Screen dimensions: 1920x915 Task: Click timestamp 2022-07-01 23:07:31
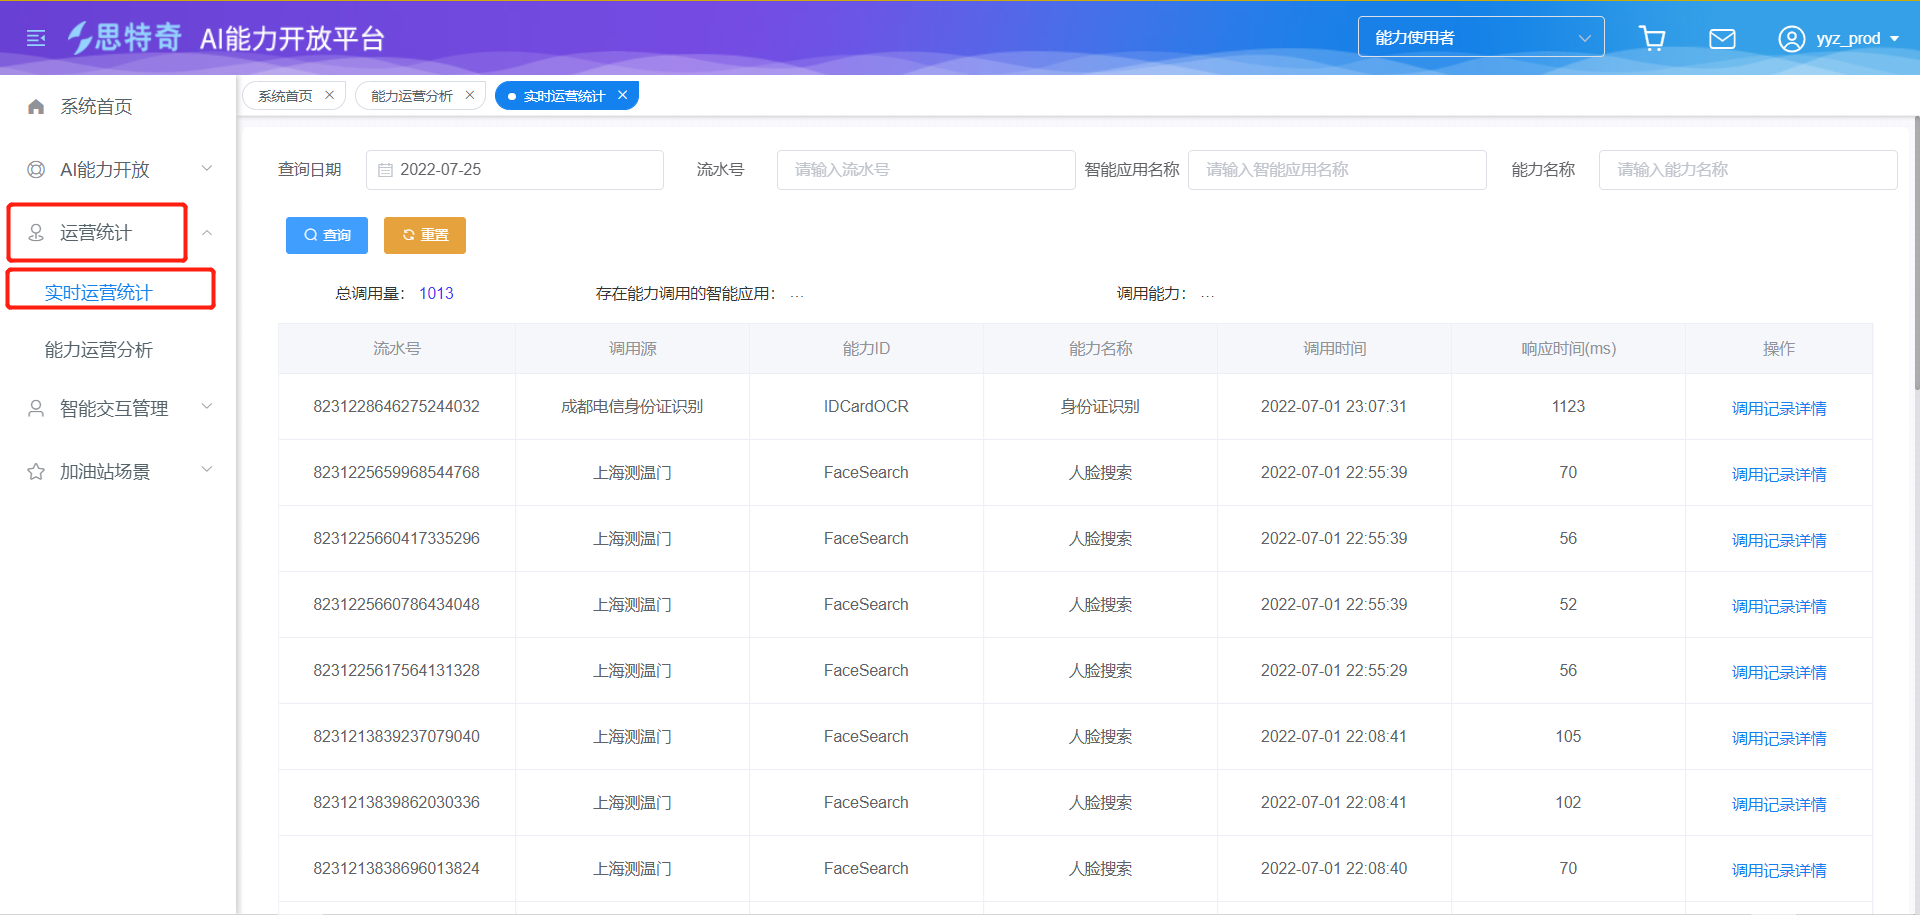pyautogui.click(x=1334, y=406)
